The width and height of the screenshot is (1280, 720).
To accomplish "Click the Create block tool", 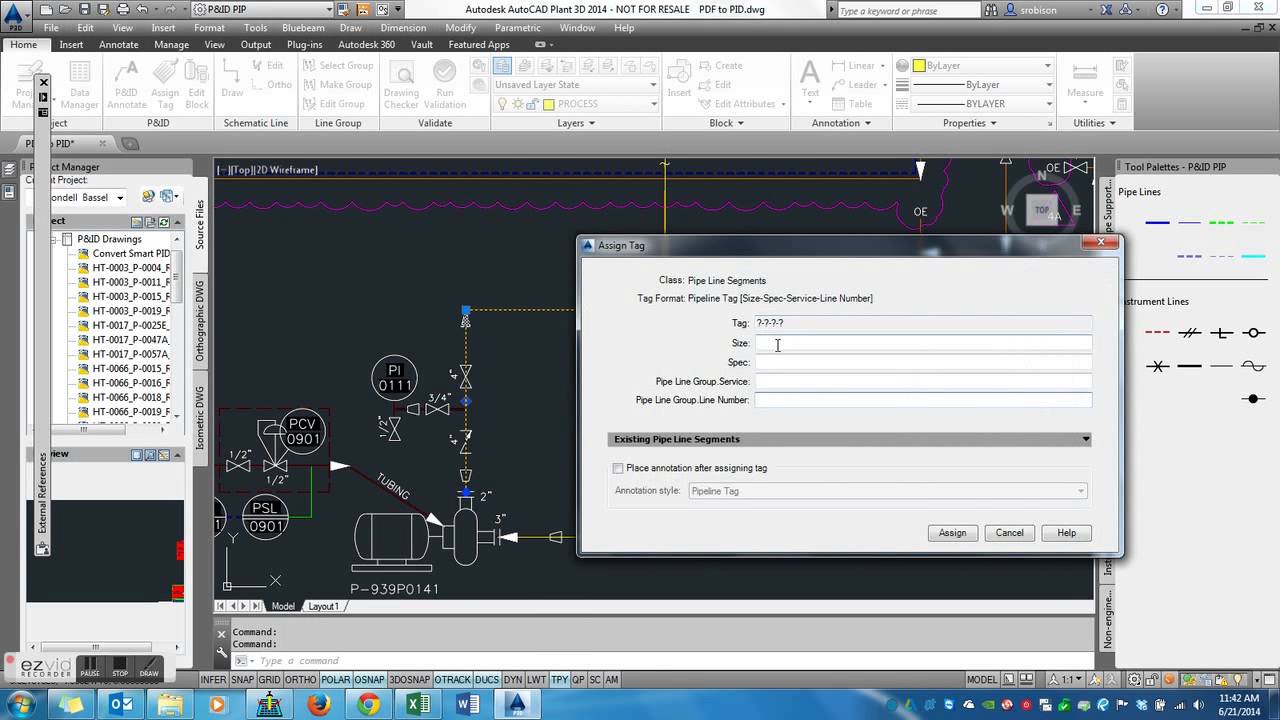I will coord(720,66).
